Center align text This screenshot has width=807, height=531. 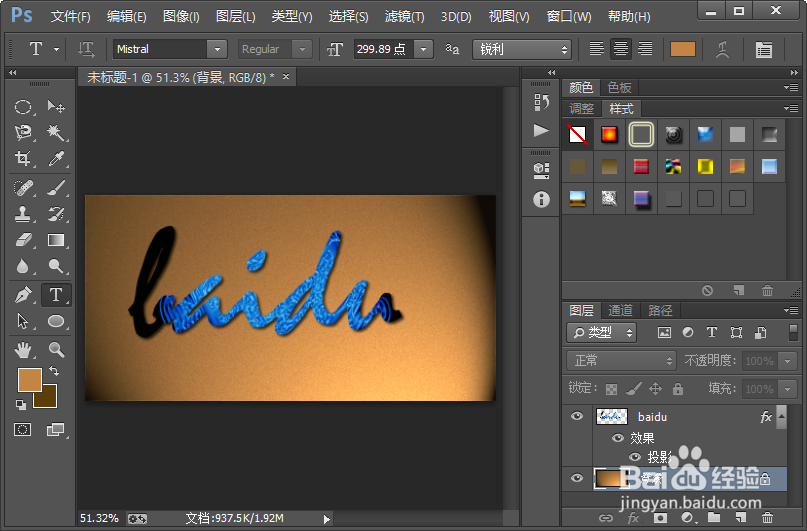[x=621, y=49]
